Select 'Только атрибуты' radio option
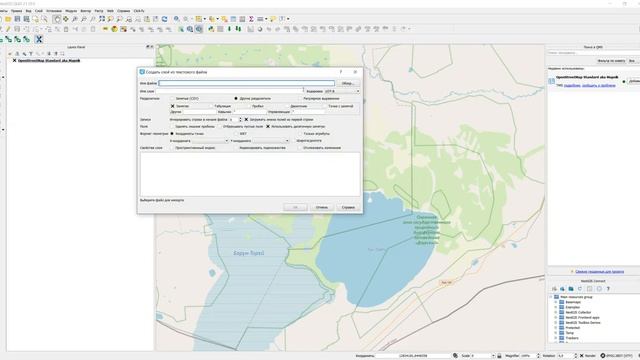This screenshot has height=360, width=640. click(300, 133)
